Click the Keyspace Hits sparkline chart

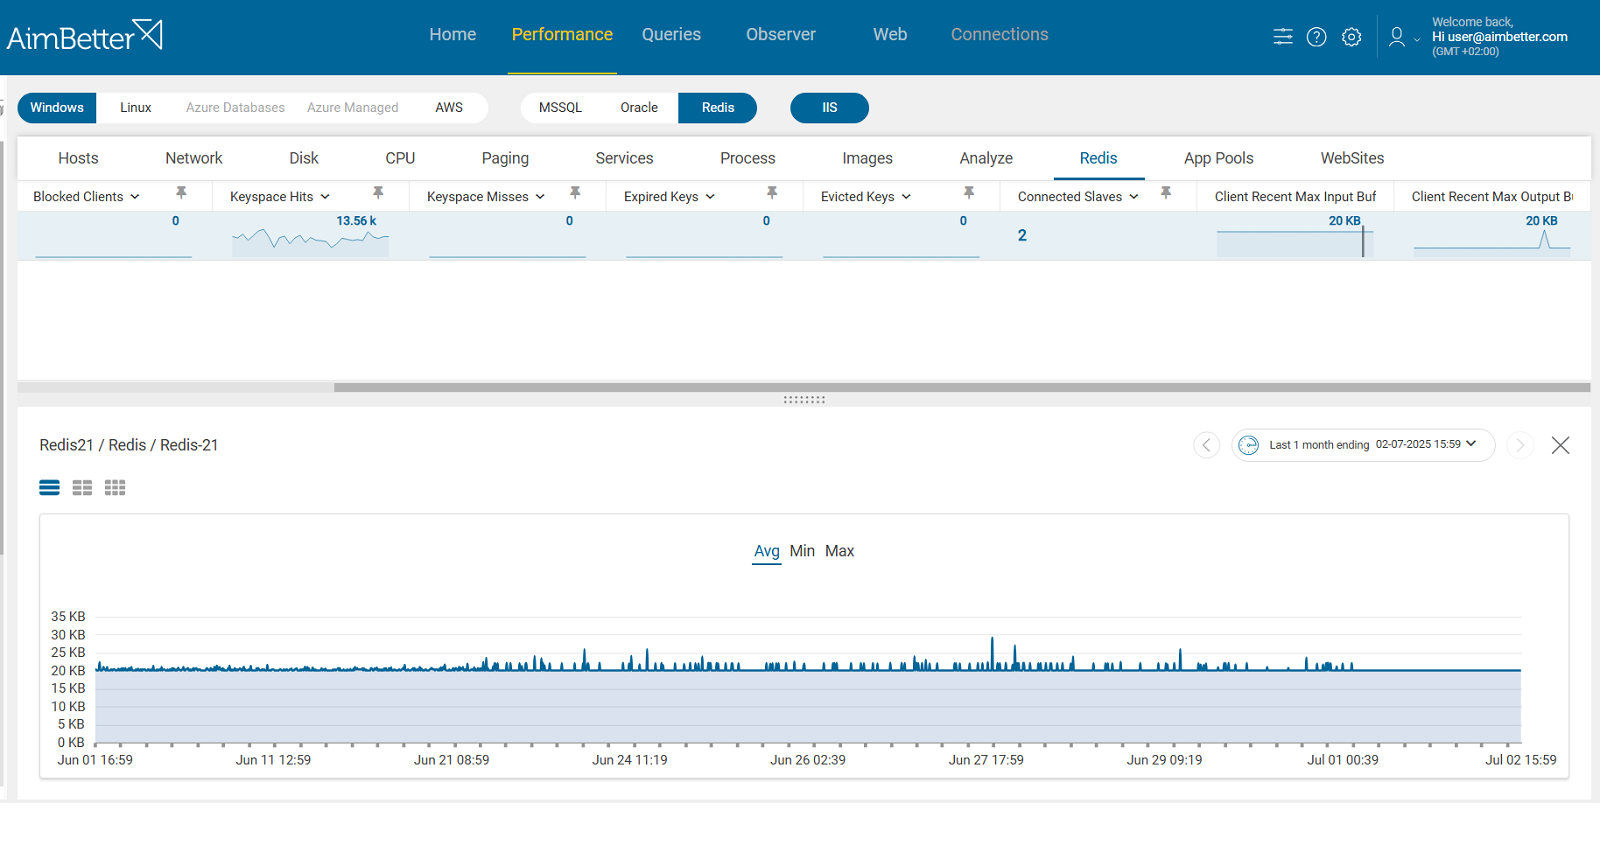tap(310, 241)
